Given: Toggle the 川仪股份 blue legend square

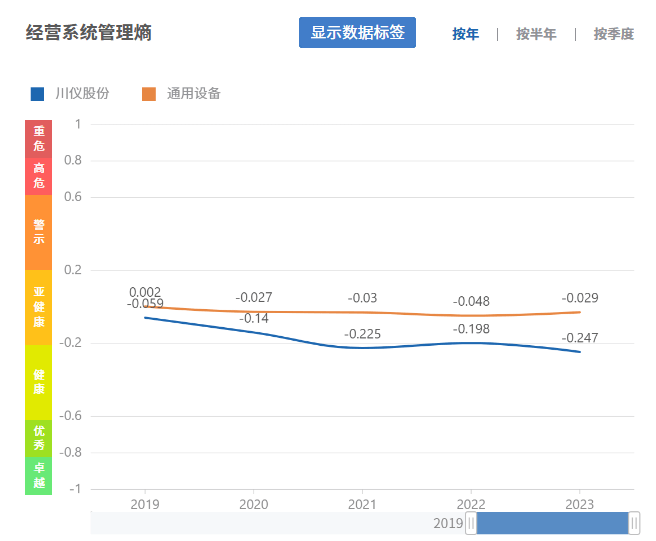Looking at the screenshot, I should pyautogui.click(x=38, y=94).
